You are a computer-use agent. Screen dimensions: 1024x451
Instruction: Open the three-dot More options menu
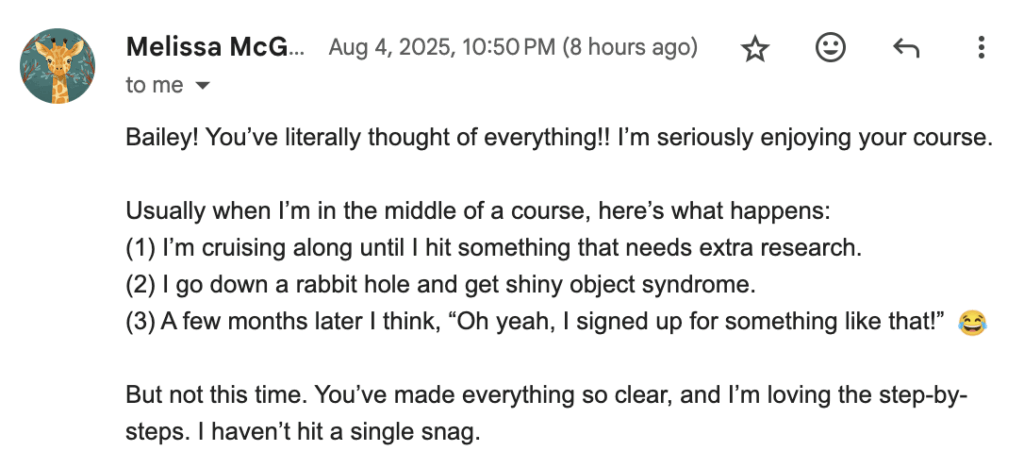[x=981, y=48]
